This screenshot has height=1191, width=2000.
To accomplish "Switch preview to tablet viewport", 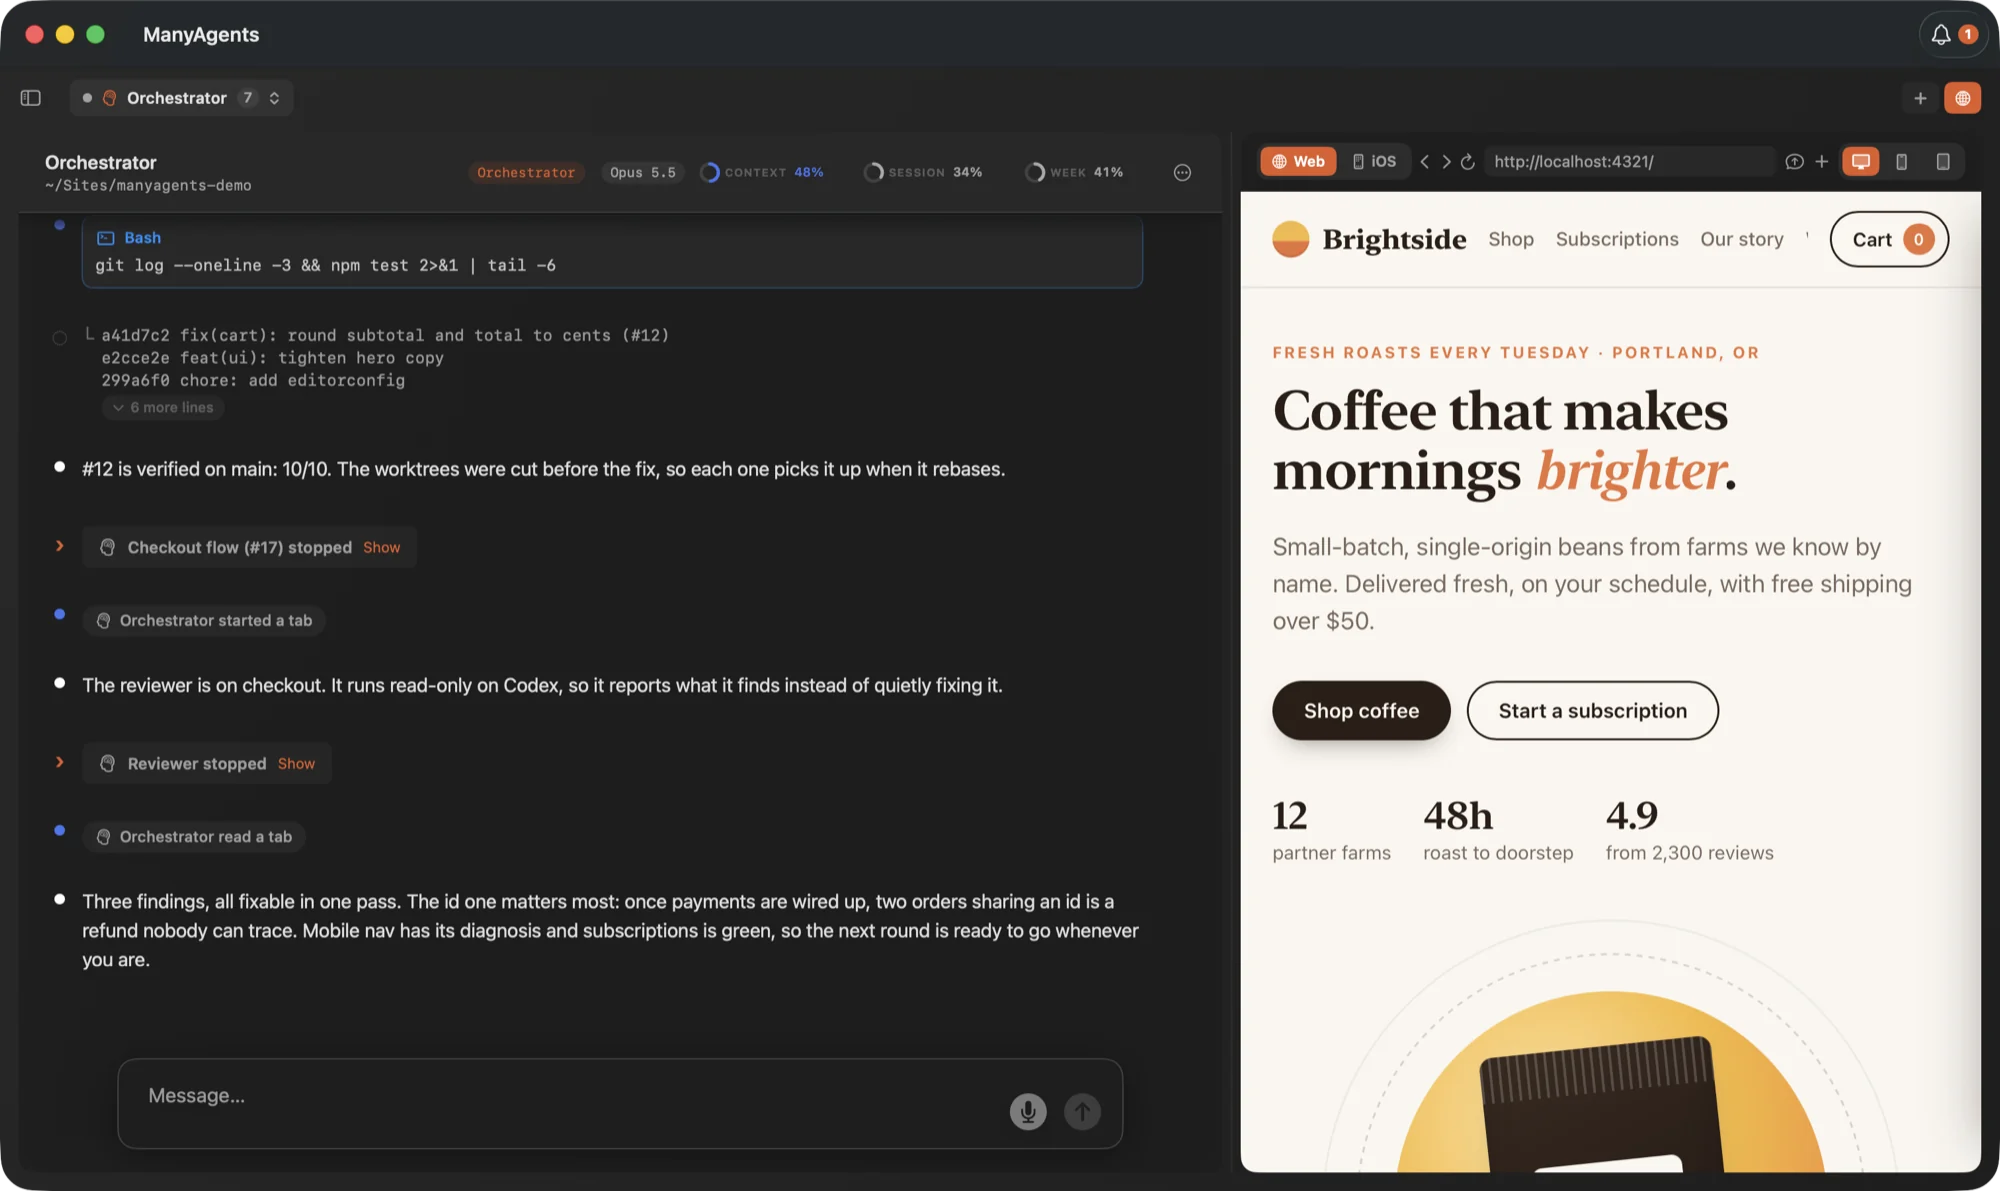I will [1943, 162].
